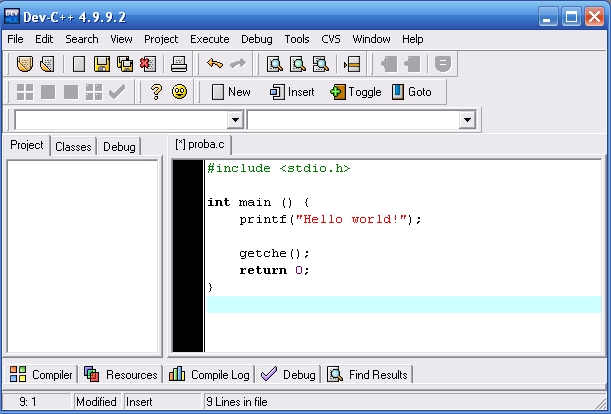The width and height of the screenshot is (611, 414).
Task: Open the Find Results bottom tab
Action: point(367,375)
